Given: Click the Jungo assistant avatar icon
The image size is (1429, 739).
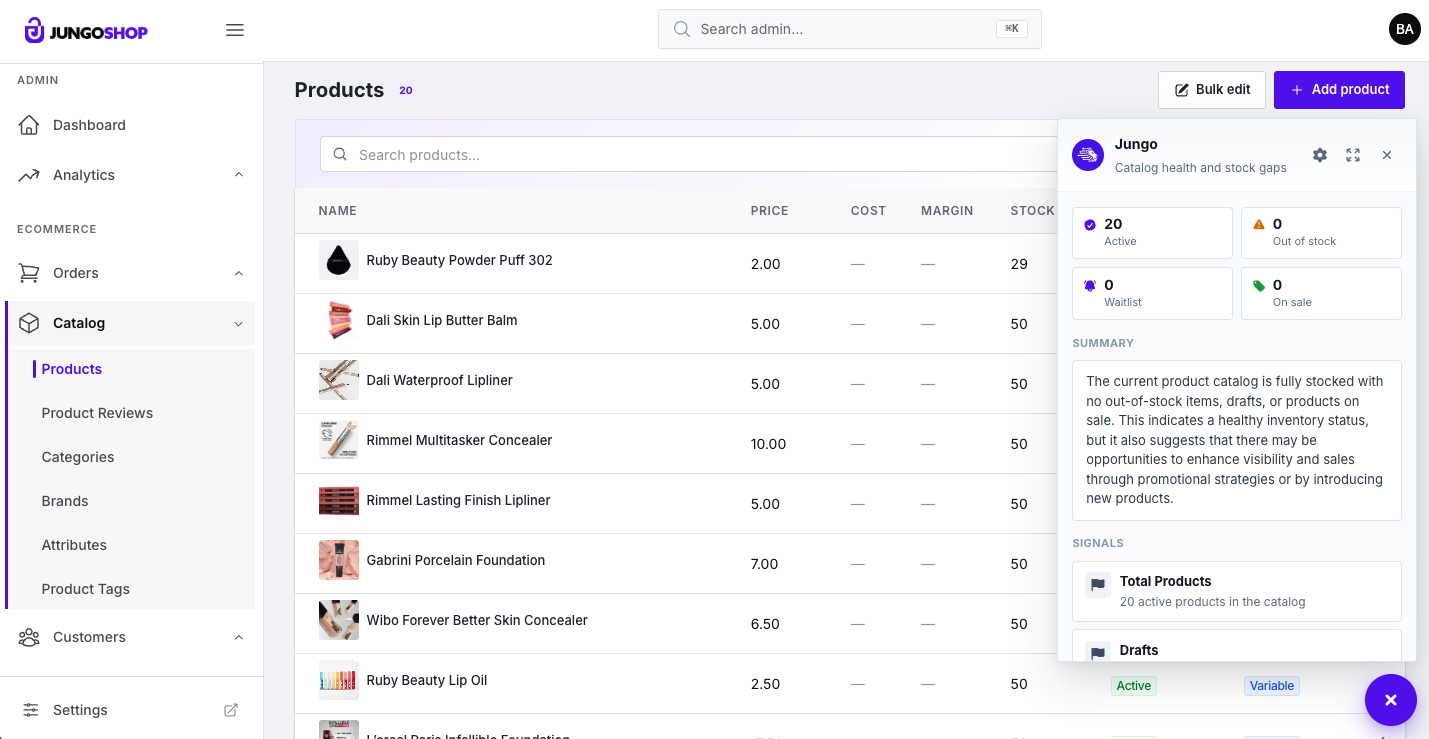Looking at the screenshot, I should (1088, 155).
